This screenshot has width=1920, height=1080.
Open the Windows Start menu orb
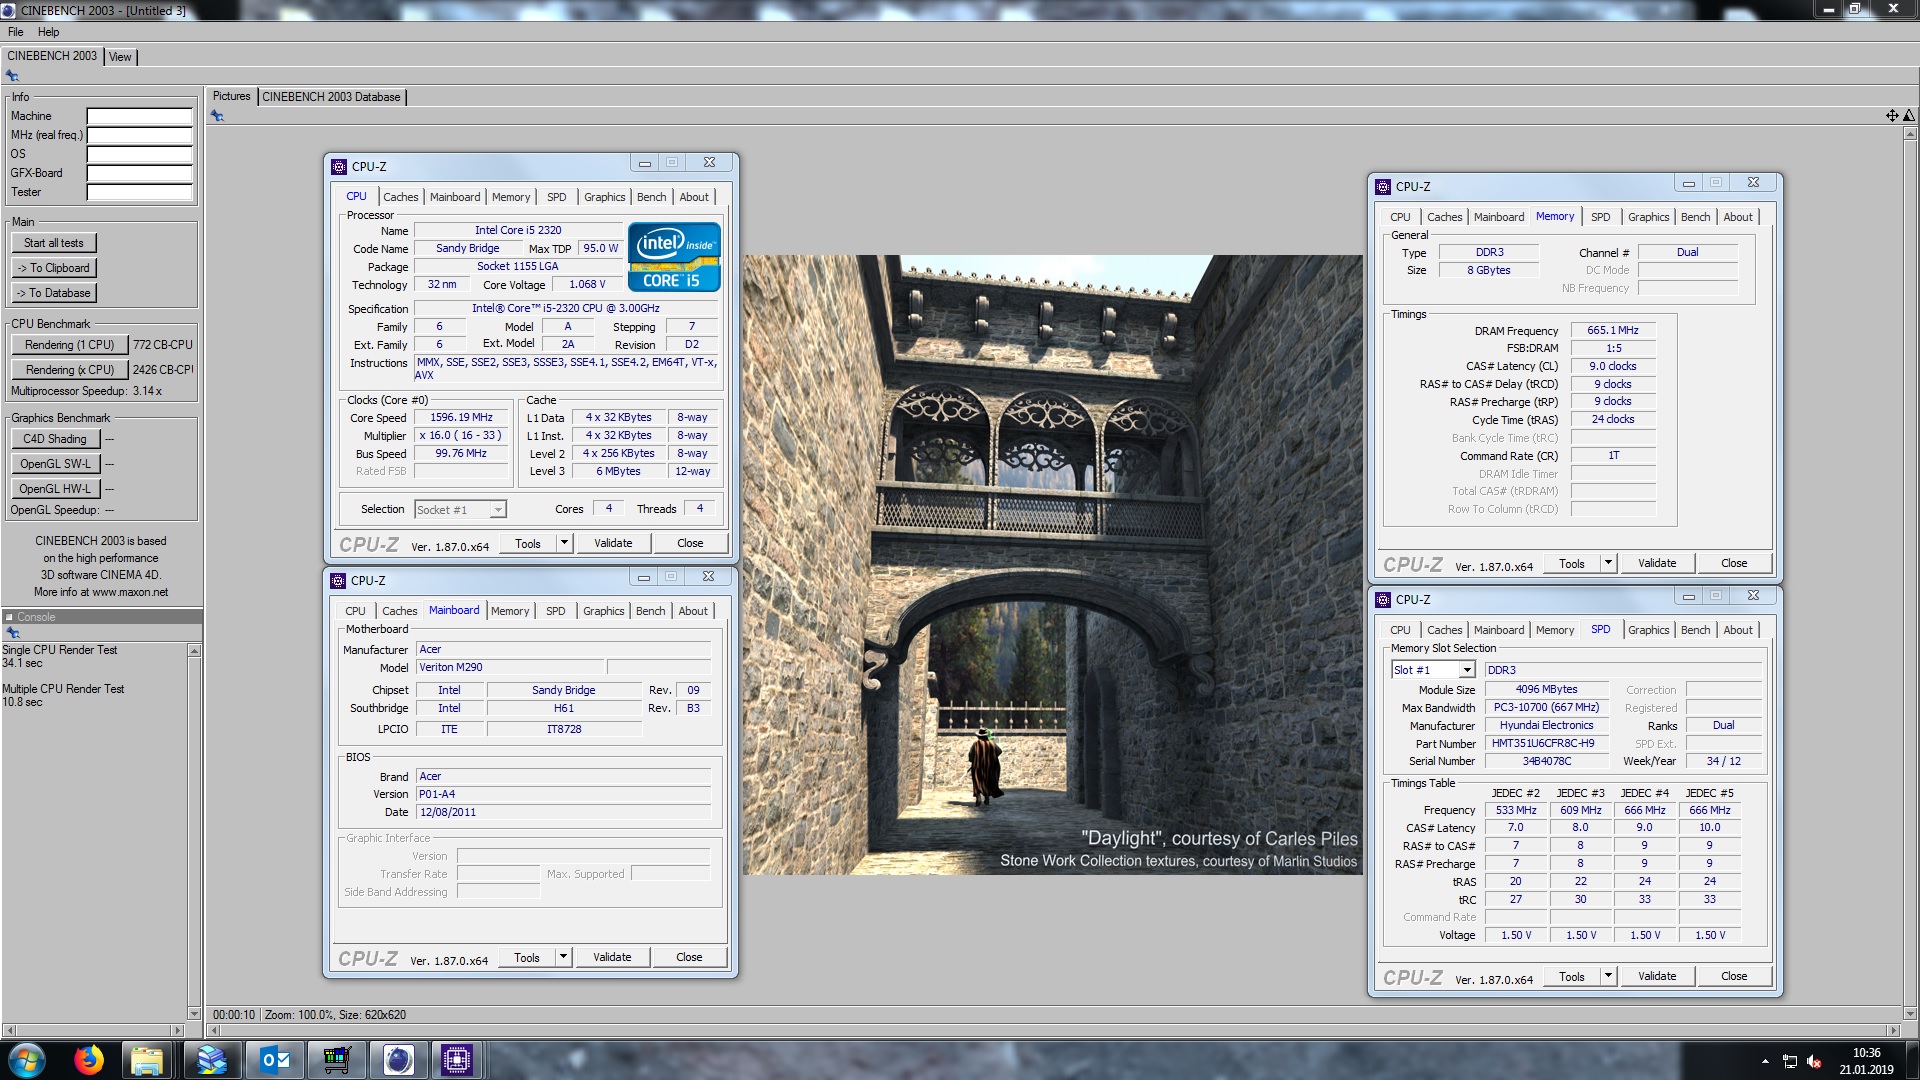click(x=26, y=1060)
